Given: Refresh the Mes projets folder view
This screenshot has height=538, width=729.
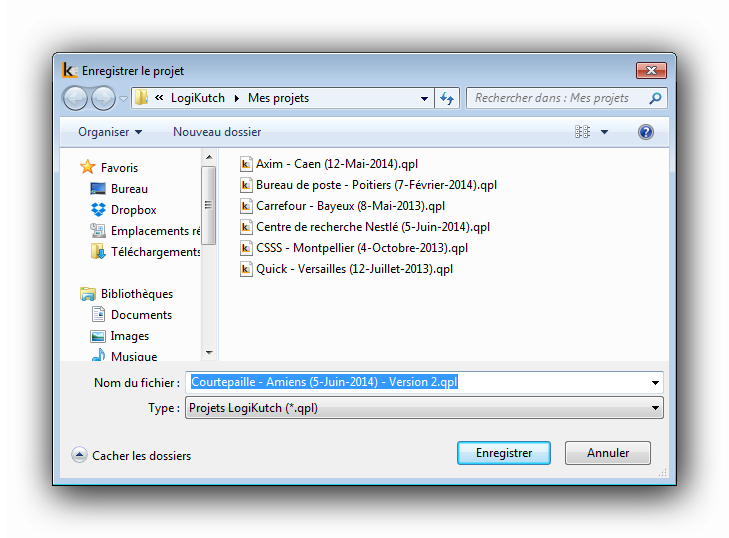Looking at the screenshot, I should [x=447, y=98].
